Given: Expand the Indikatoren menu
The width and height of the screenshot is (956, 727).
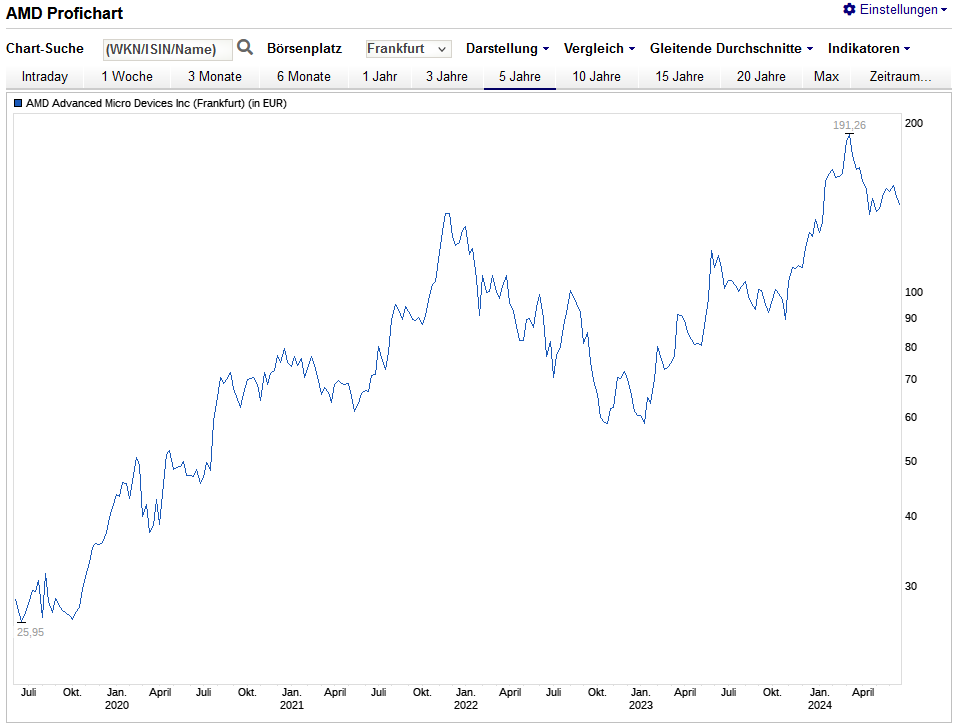Looking at the screenshot, I should [x=869, y=48].
